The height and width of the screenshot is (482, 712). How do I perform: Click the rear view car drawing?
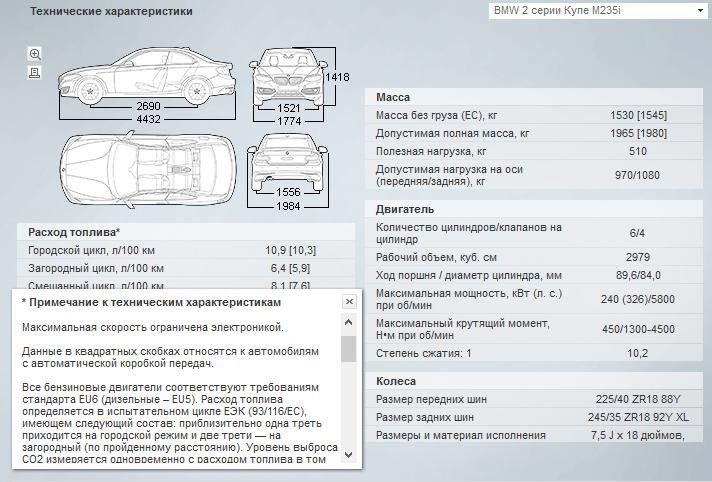pyautogui.click(x=287, y=162)
